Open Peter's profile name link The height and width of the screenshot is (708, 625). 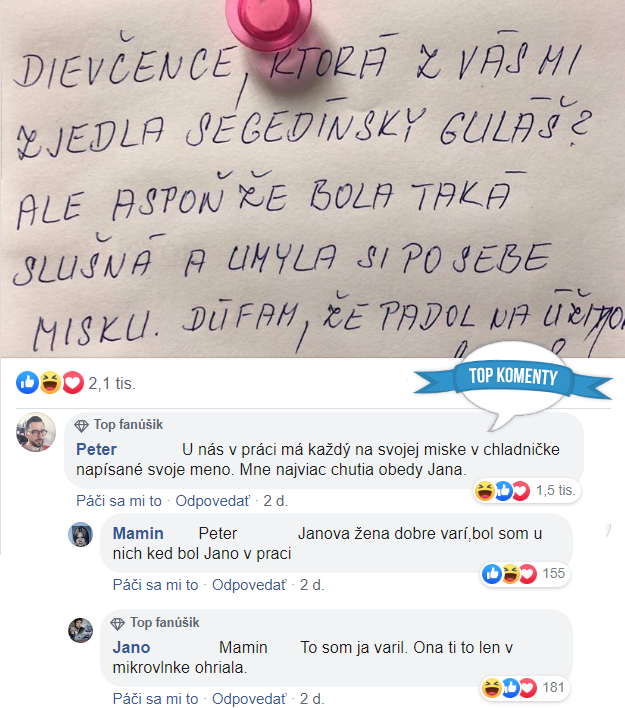pyautogui.click(x=96, y=450)
